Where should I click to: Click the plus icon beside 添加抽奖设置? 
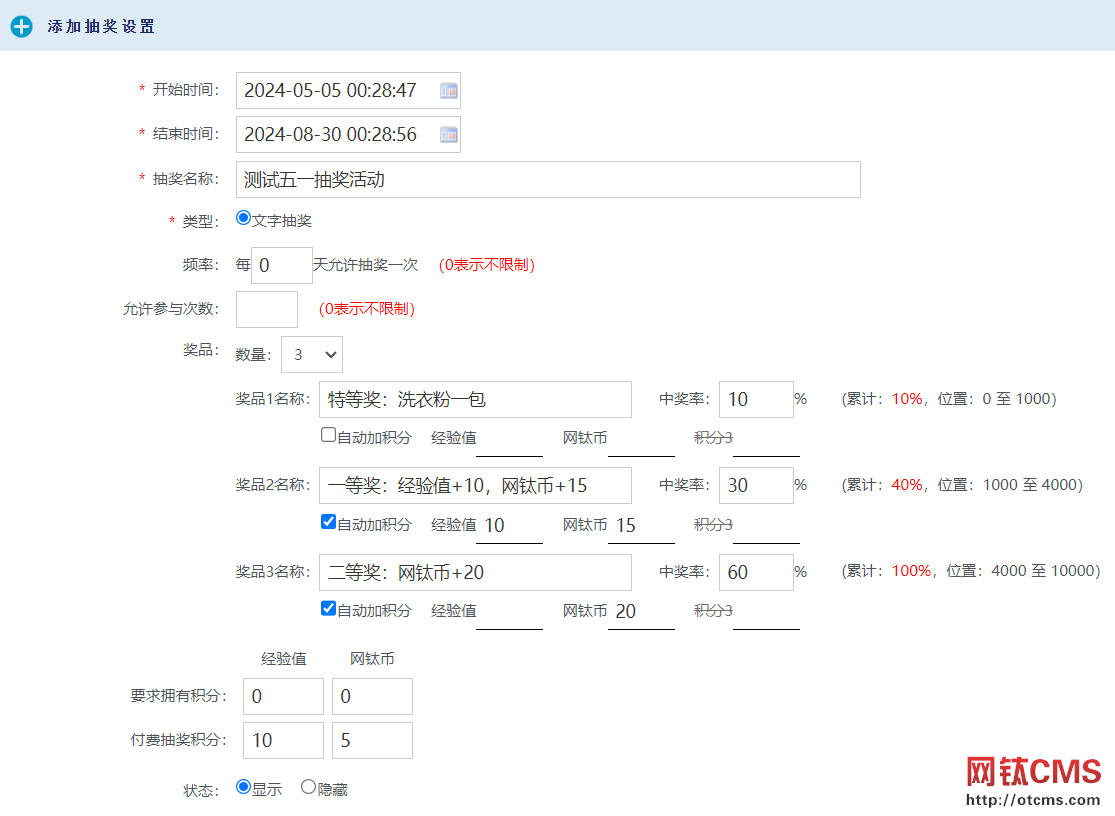click(x=21, y=27)
